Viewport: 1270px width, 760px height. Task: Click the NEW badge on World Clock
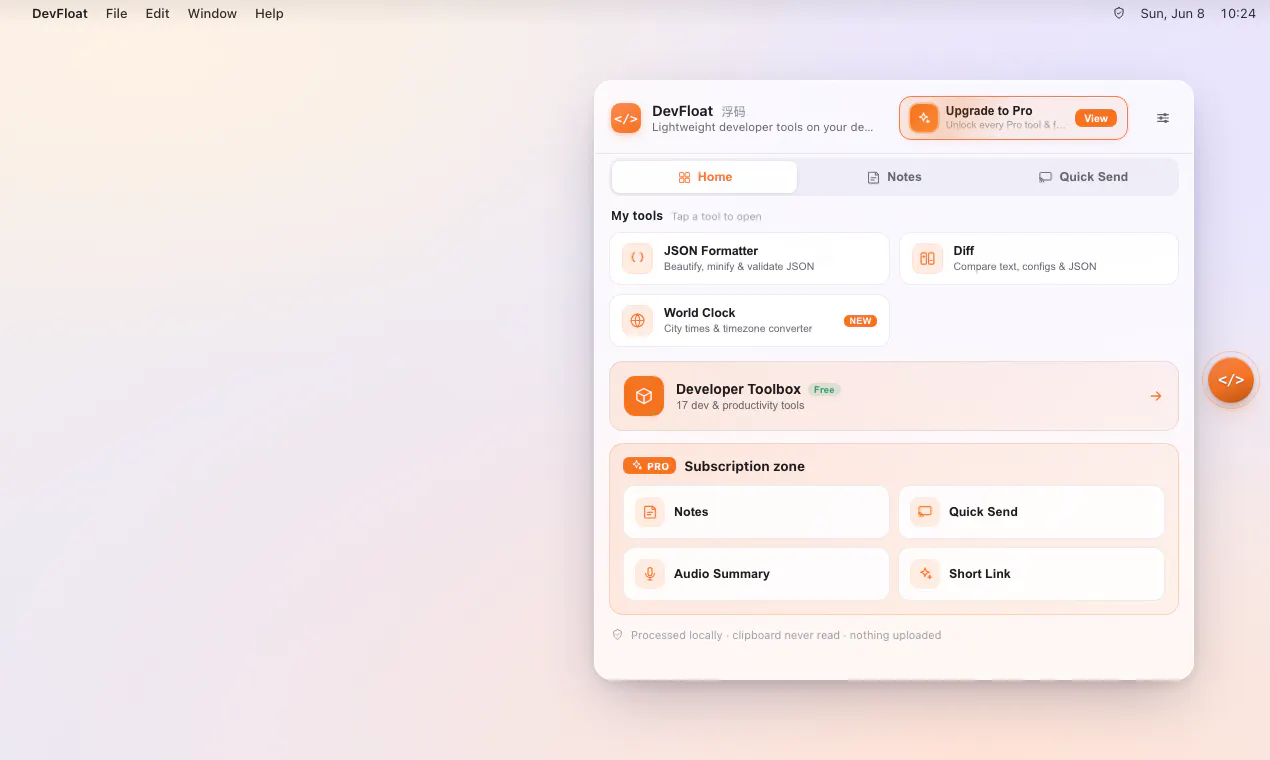coord(860,321)
